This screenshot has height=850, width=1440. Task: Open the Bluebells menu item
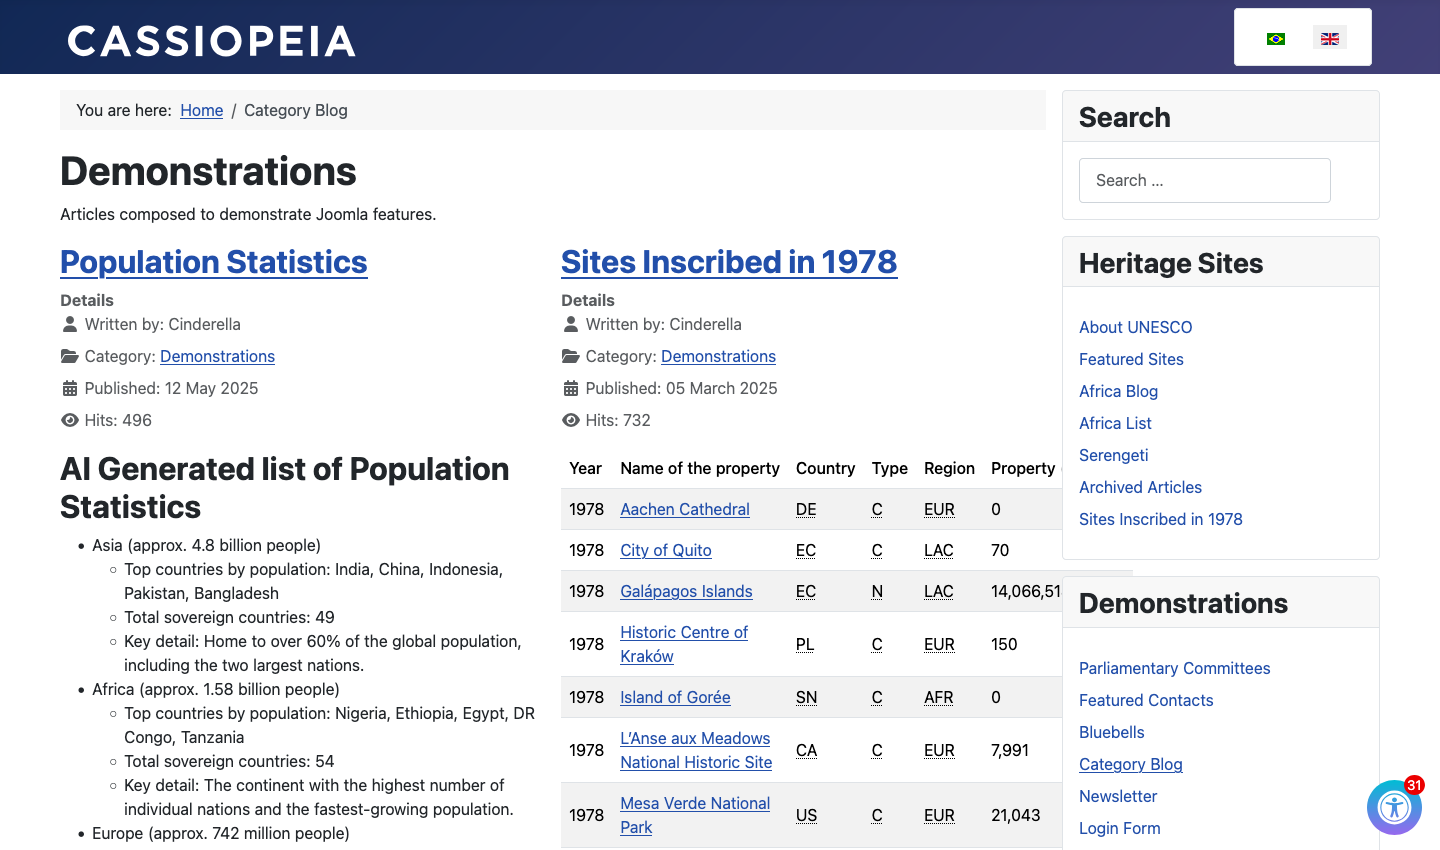coord(1111,732)
